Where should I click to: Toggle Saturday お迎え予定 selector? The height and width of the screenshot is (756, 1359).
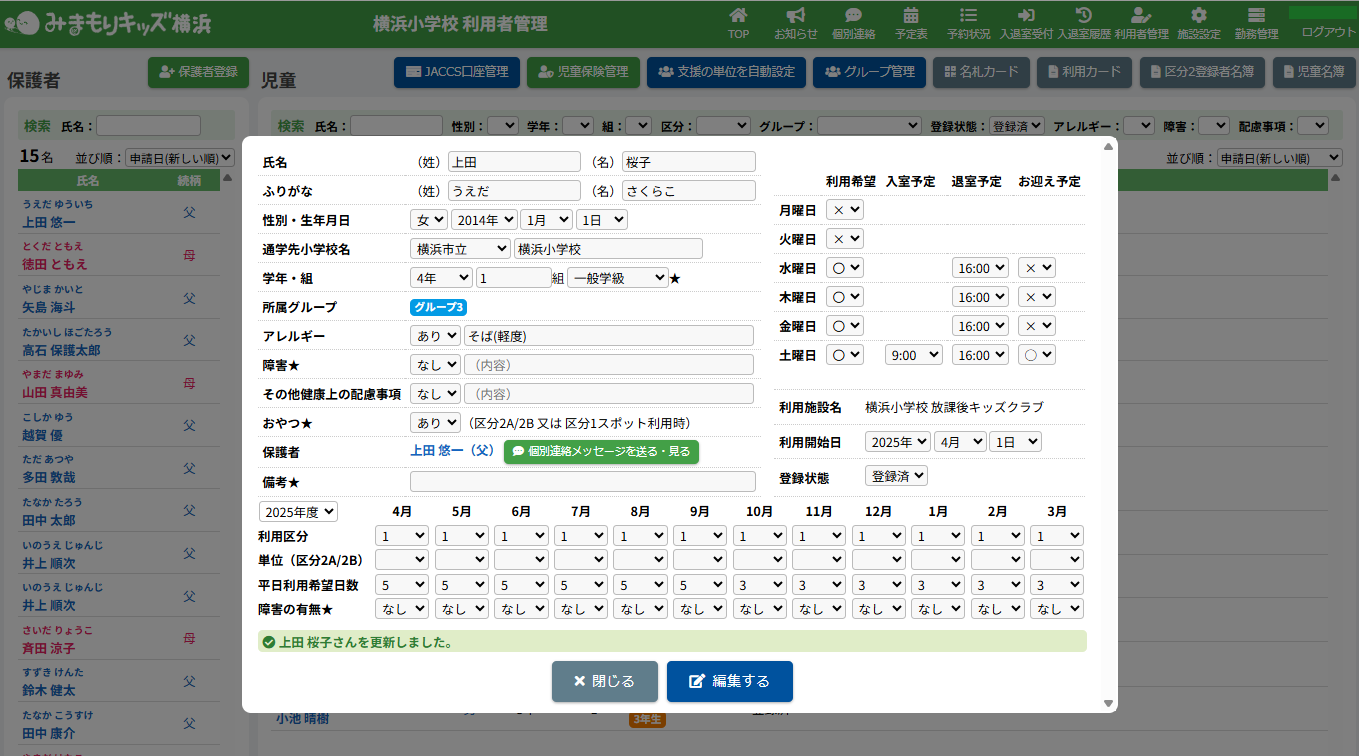[x=1037, y=355]
